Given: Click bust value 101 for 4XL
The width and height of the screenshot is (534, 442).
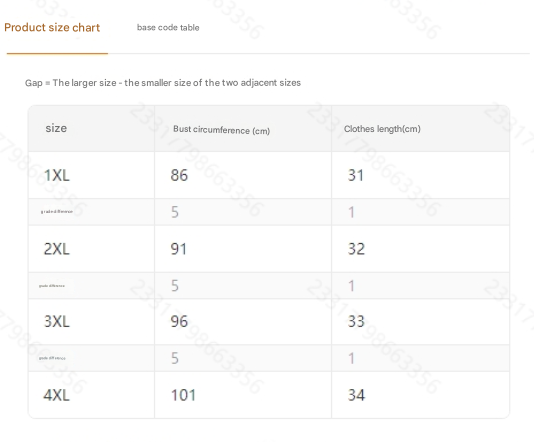Looking at the screenshot, I should [x=183, y=395].
